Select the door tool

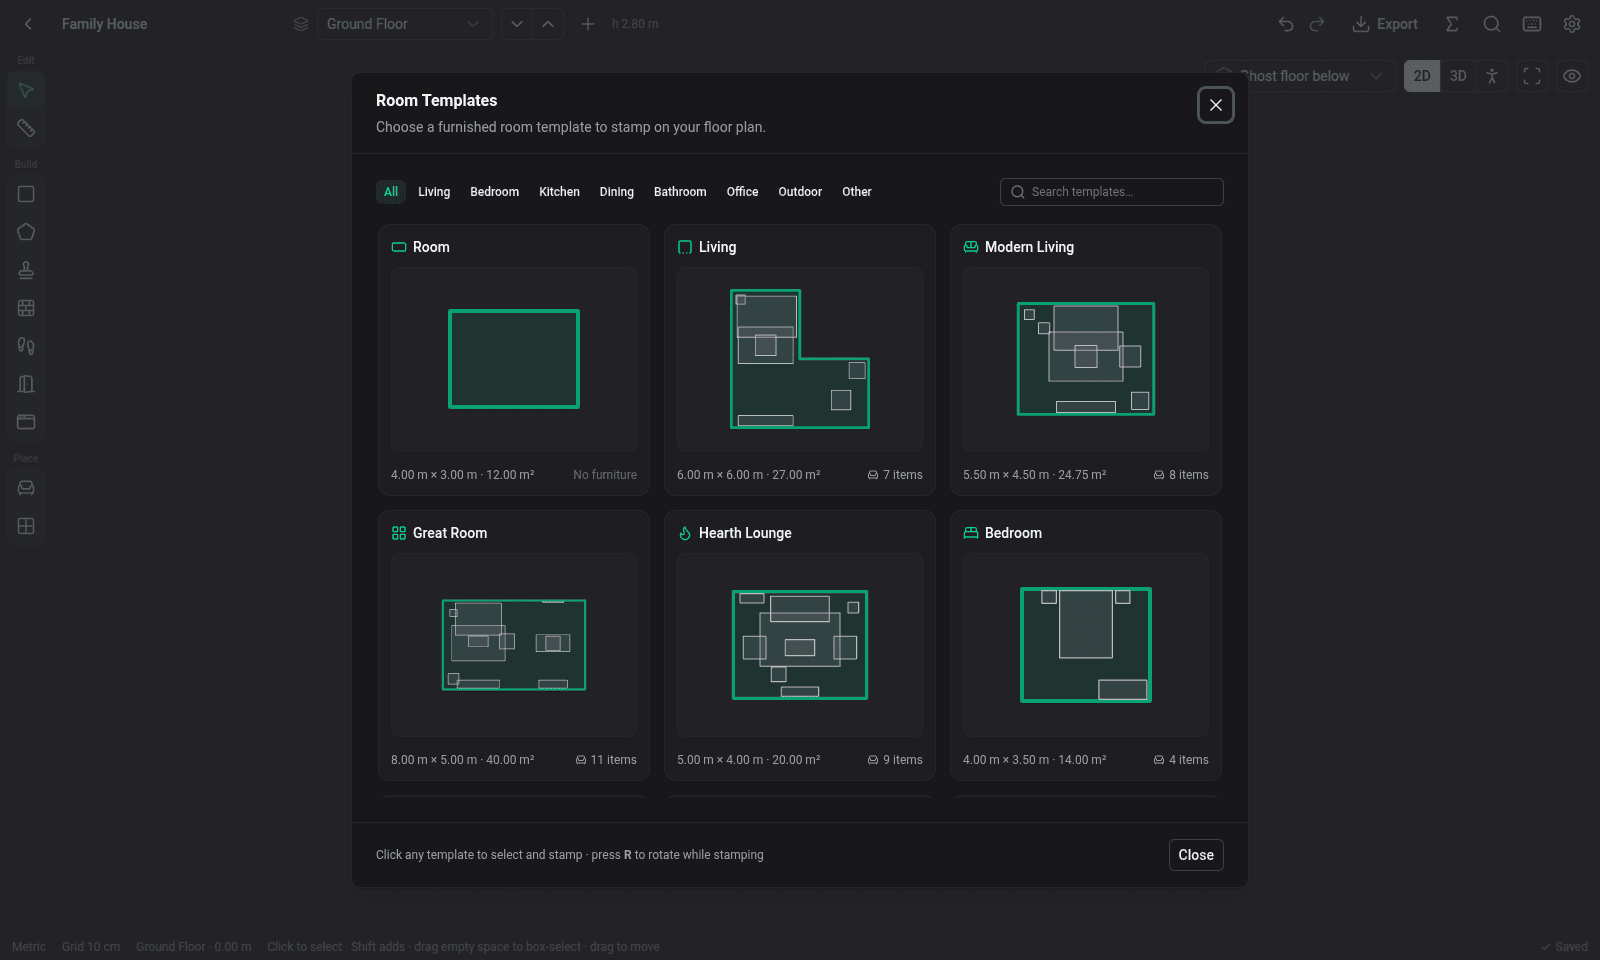(26, 384)
